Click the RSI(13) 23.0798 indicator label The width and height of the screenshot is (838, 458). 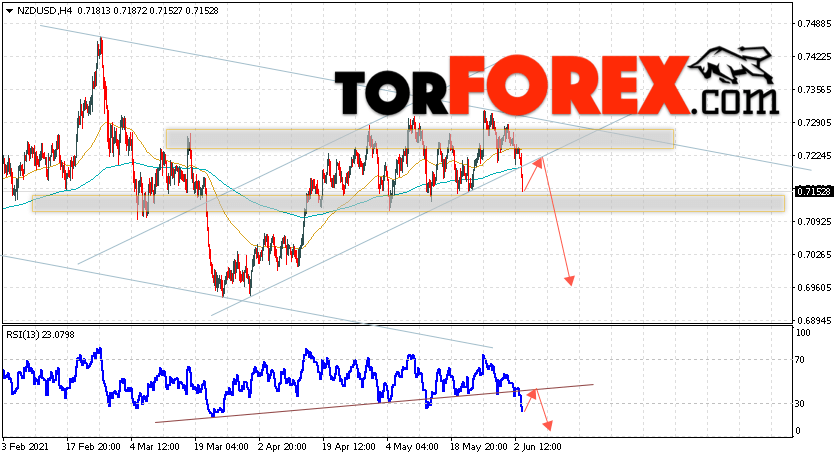41,335
